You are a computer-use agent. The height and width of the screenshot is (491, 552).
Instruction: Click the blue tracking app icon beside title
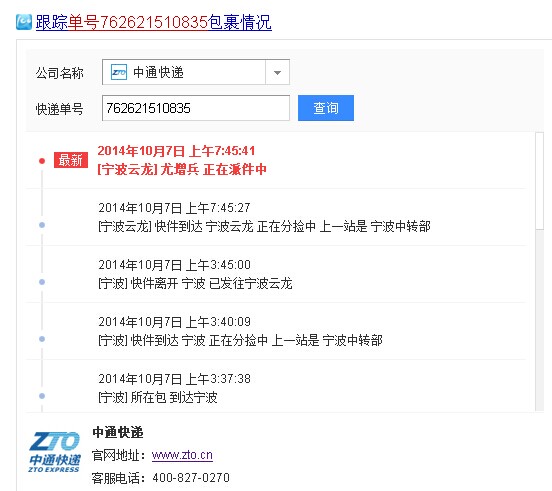[x=24, y=22]
